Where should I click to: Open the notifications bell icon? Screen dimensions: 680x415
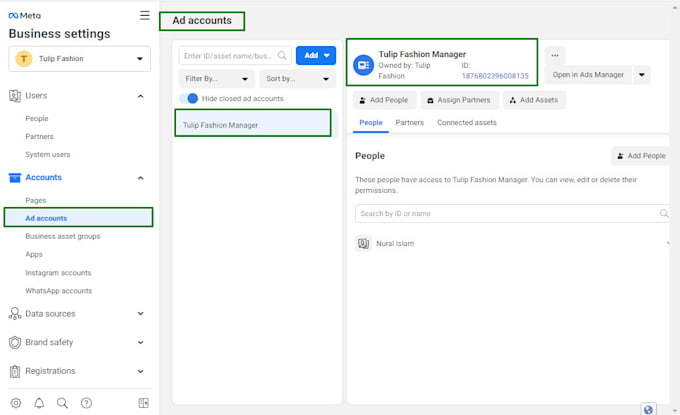click(39, 403)
